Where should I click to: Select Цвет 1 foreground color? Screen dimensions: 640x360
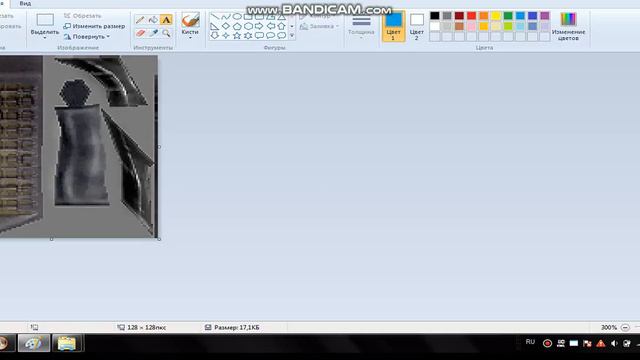[x=393, y=27]
